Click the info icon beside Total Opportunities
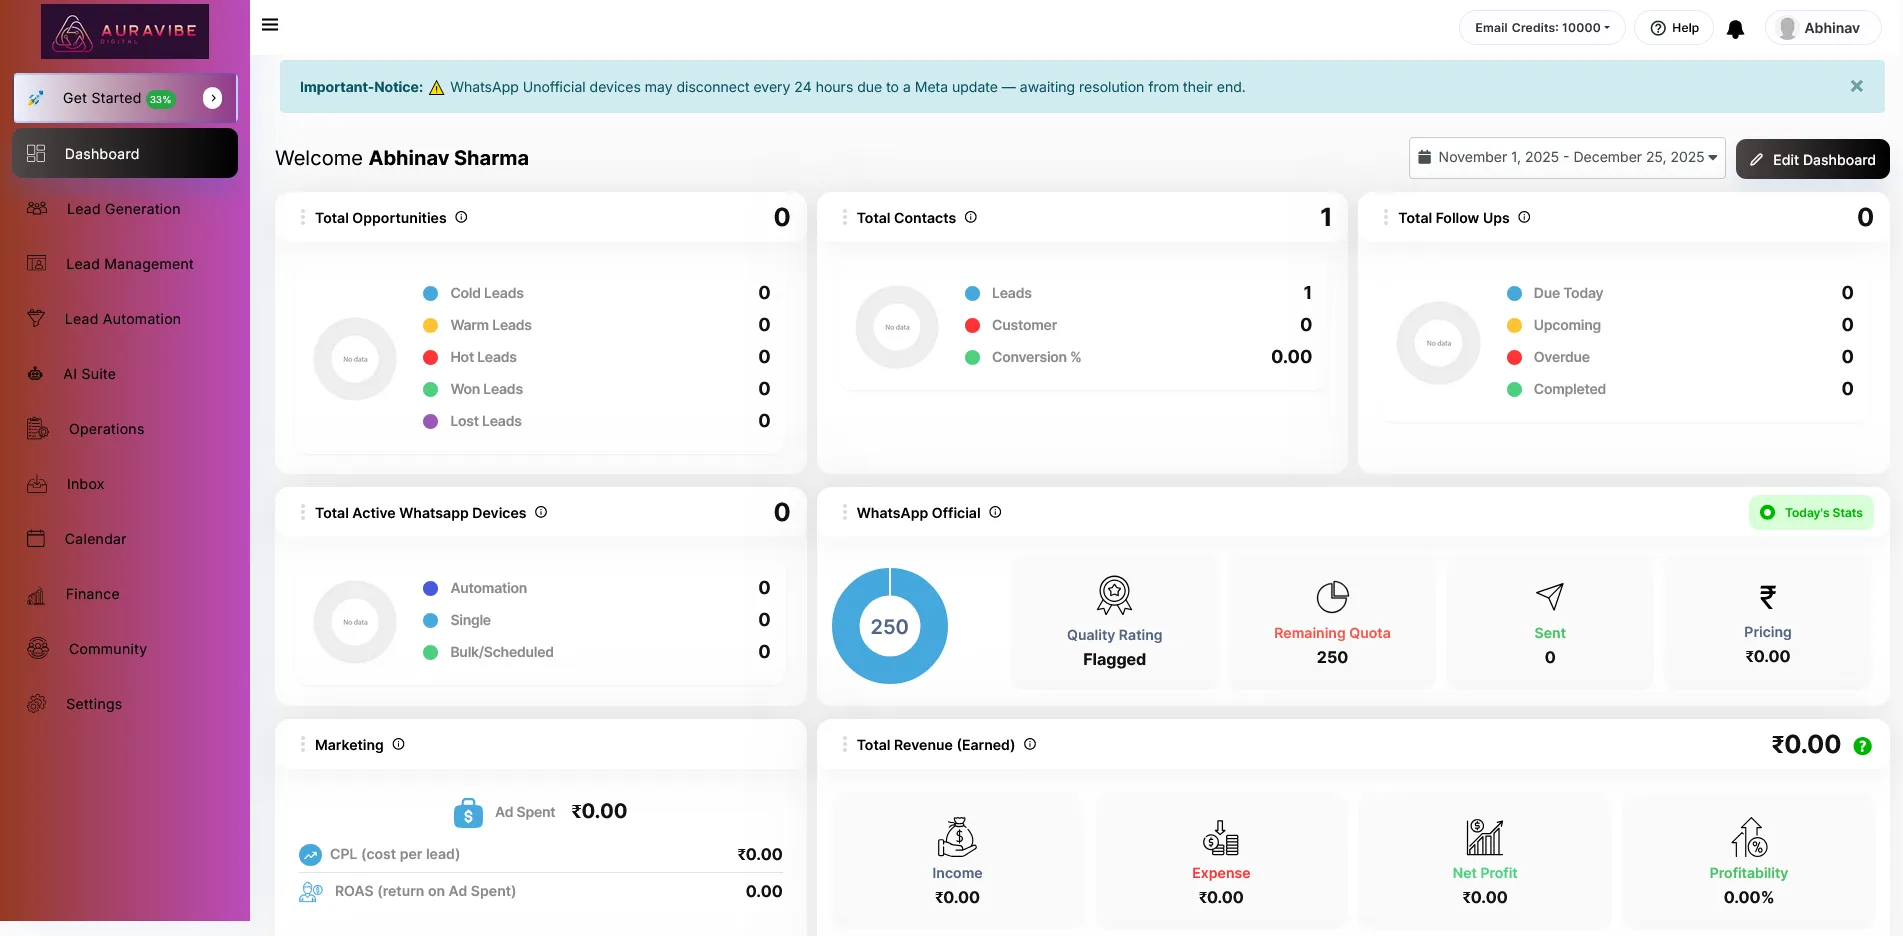 (461, 217)
